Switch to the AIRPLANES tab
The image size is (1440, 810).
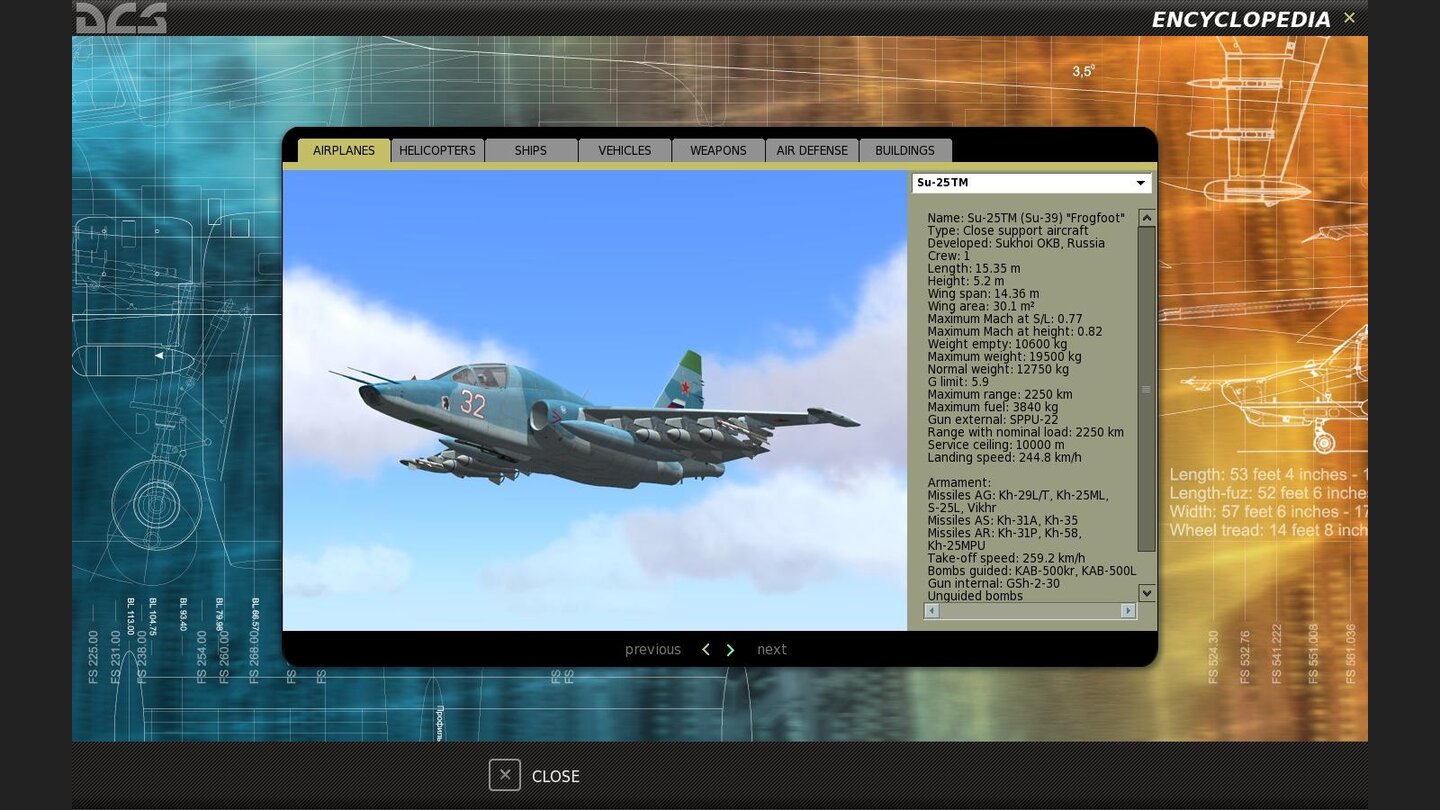(344, 150)
